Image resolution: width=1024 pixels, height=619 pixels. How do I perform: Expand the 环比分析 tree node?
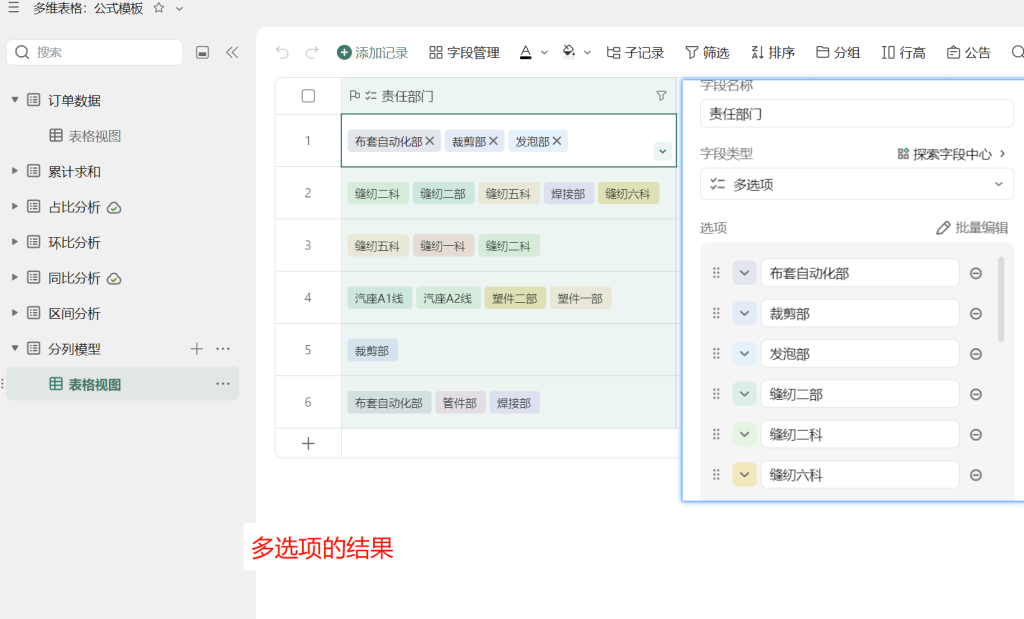(x=14, y=242)
